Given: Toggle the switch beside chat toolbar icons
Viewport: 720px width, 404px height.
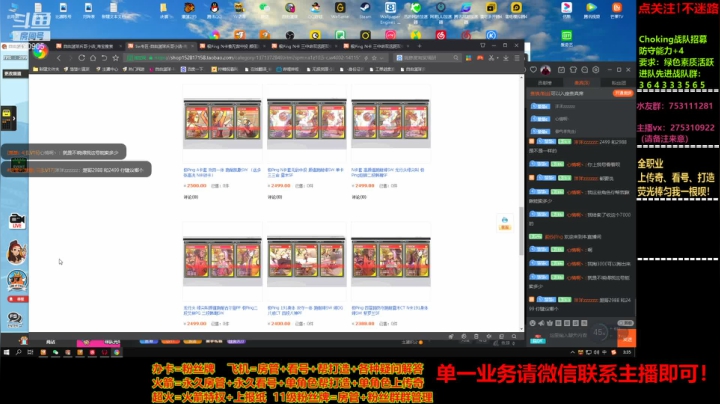Looking at the screenshot, I should (625, 323).
